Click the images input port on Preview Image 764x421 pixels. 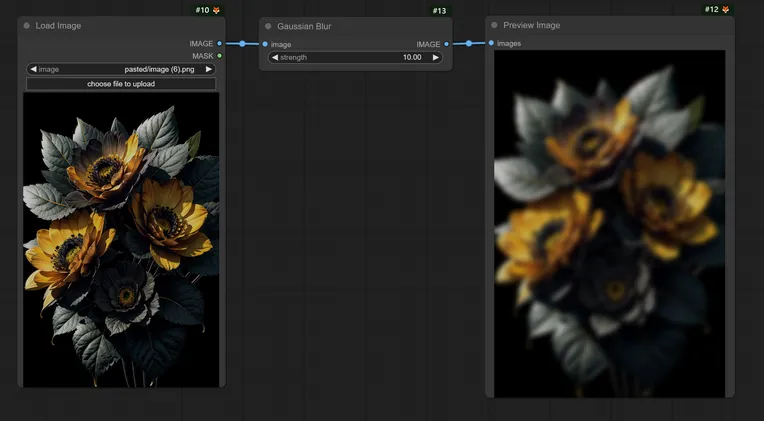[x=491, y=43]
